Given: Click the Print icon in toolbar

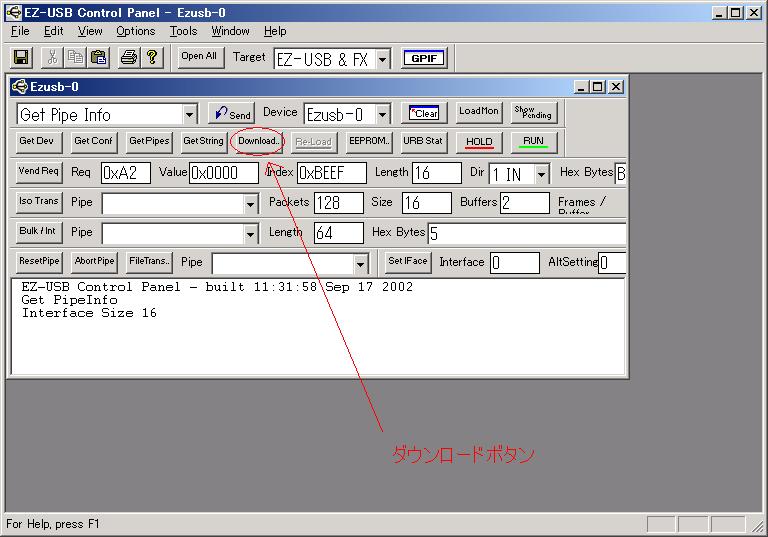Looking at the screenshot, I should (x=129, y=58).
